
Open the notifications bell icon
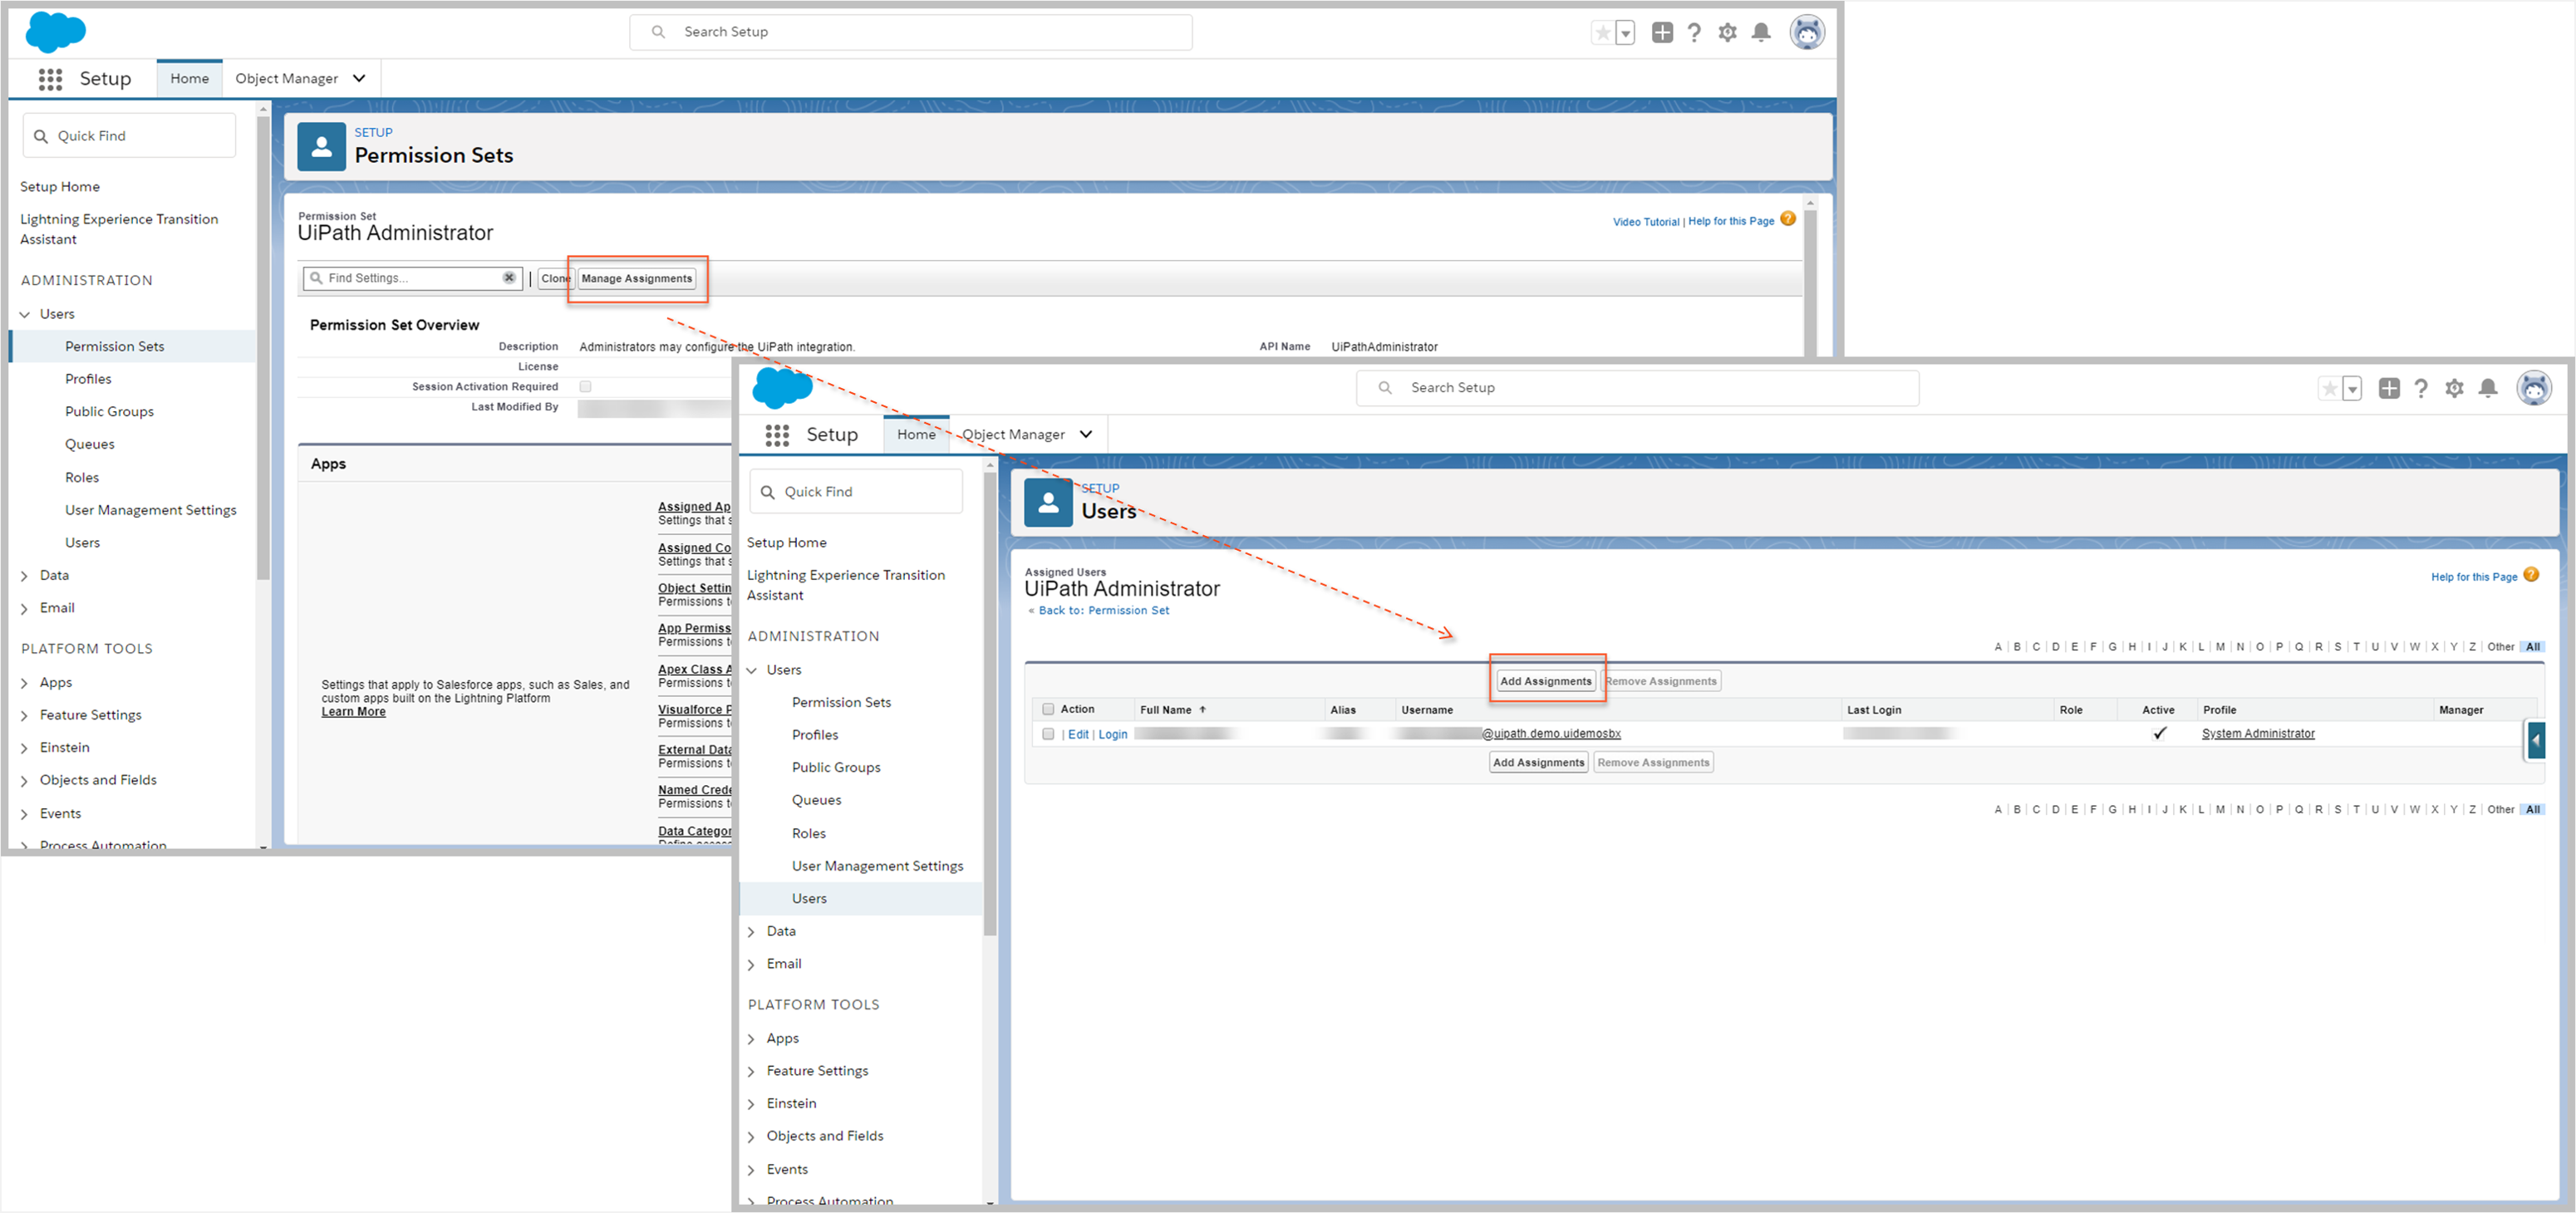[1761, 32]
